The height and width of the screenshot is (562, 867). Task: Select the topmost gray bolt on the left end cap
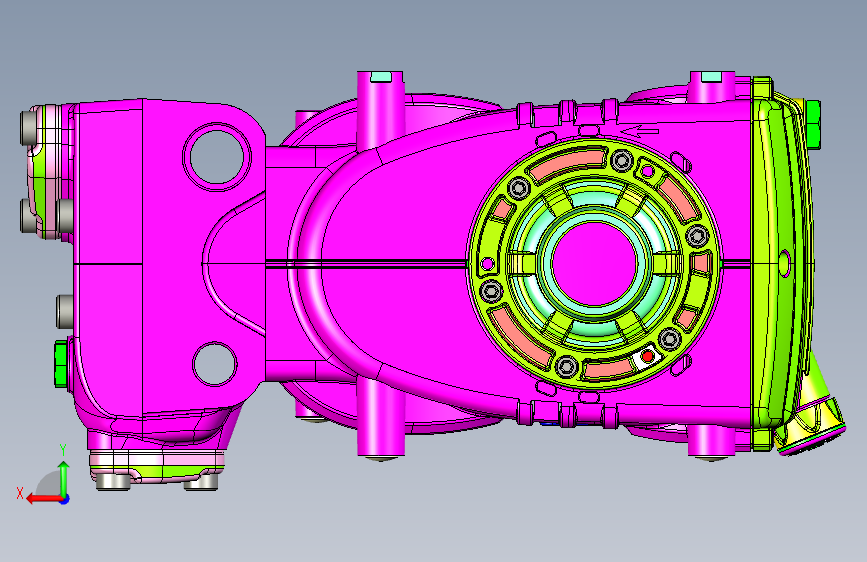(x=28, y=128)
